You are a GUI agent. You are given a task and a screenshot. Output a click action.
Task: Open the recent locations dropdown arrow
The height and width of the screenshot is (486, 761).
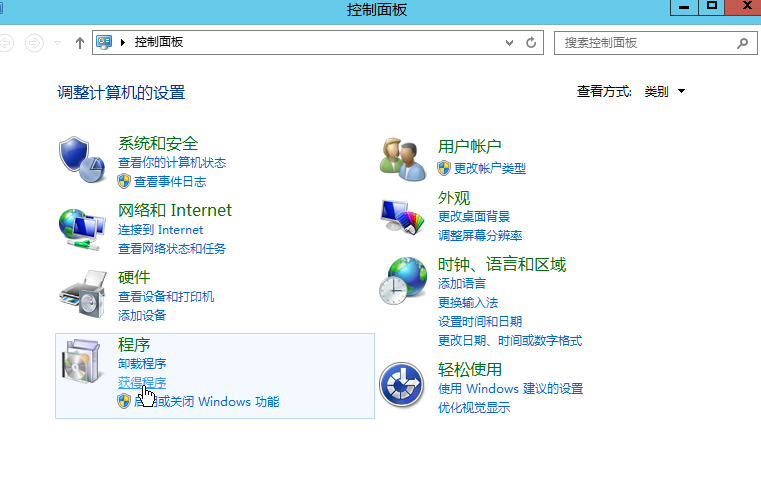point(57,43)
